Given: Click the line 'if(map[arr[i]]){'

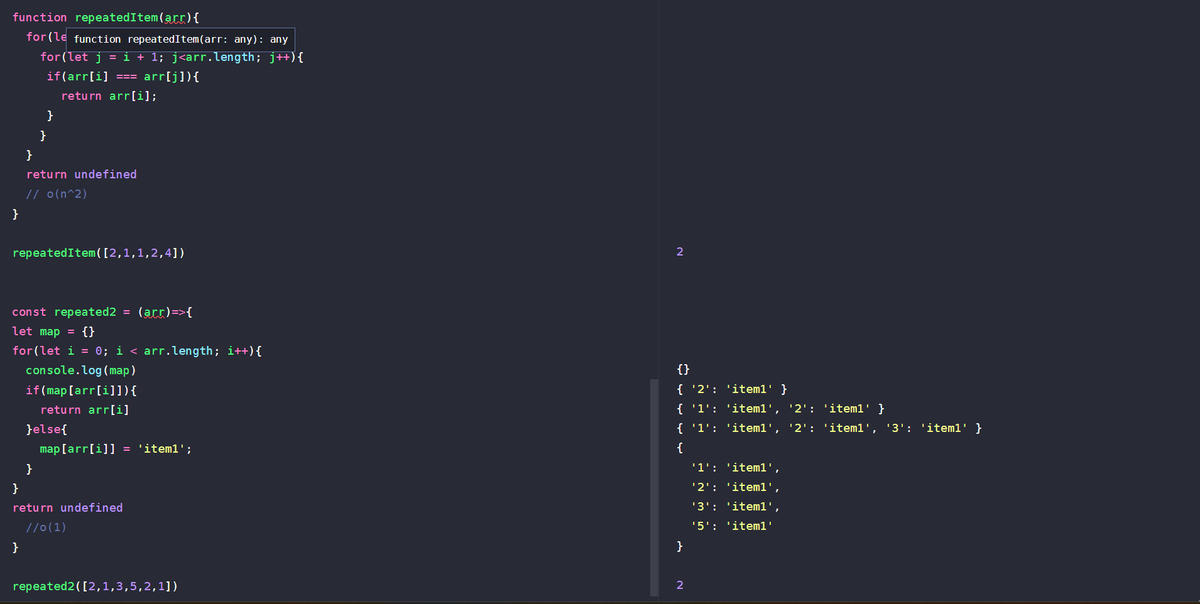Looking at the screenshot, I should click(82, 390).
